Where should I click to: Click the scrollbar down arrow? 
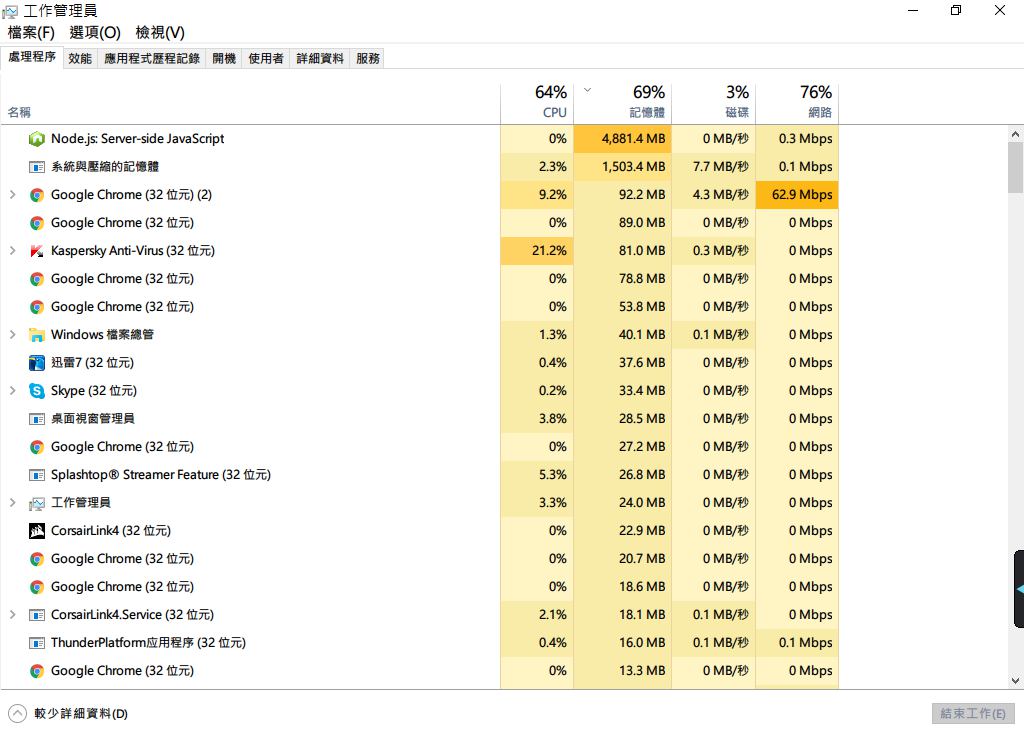pos(1015,681)
